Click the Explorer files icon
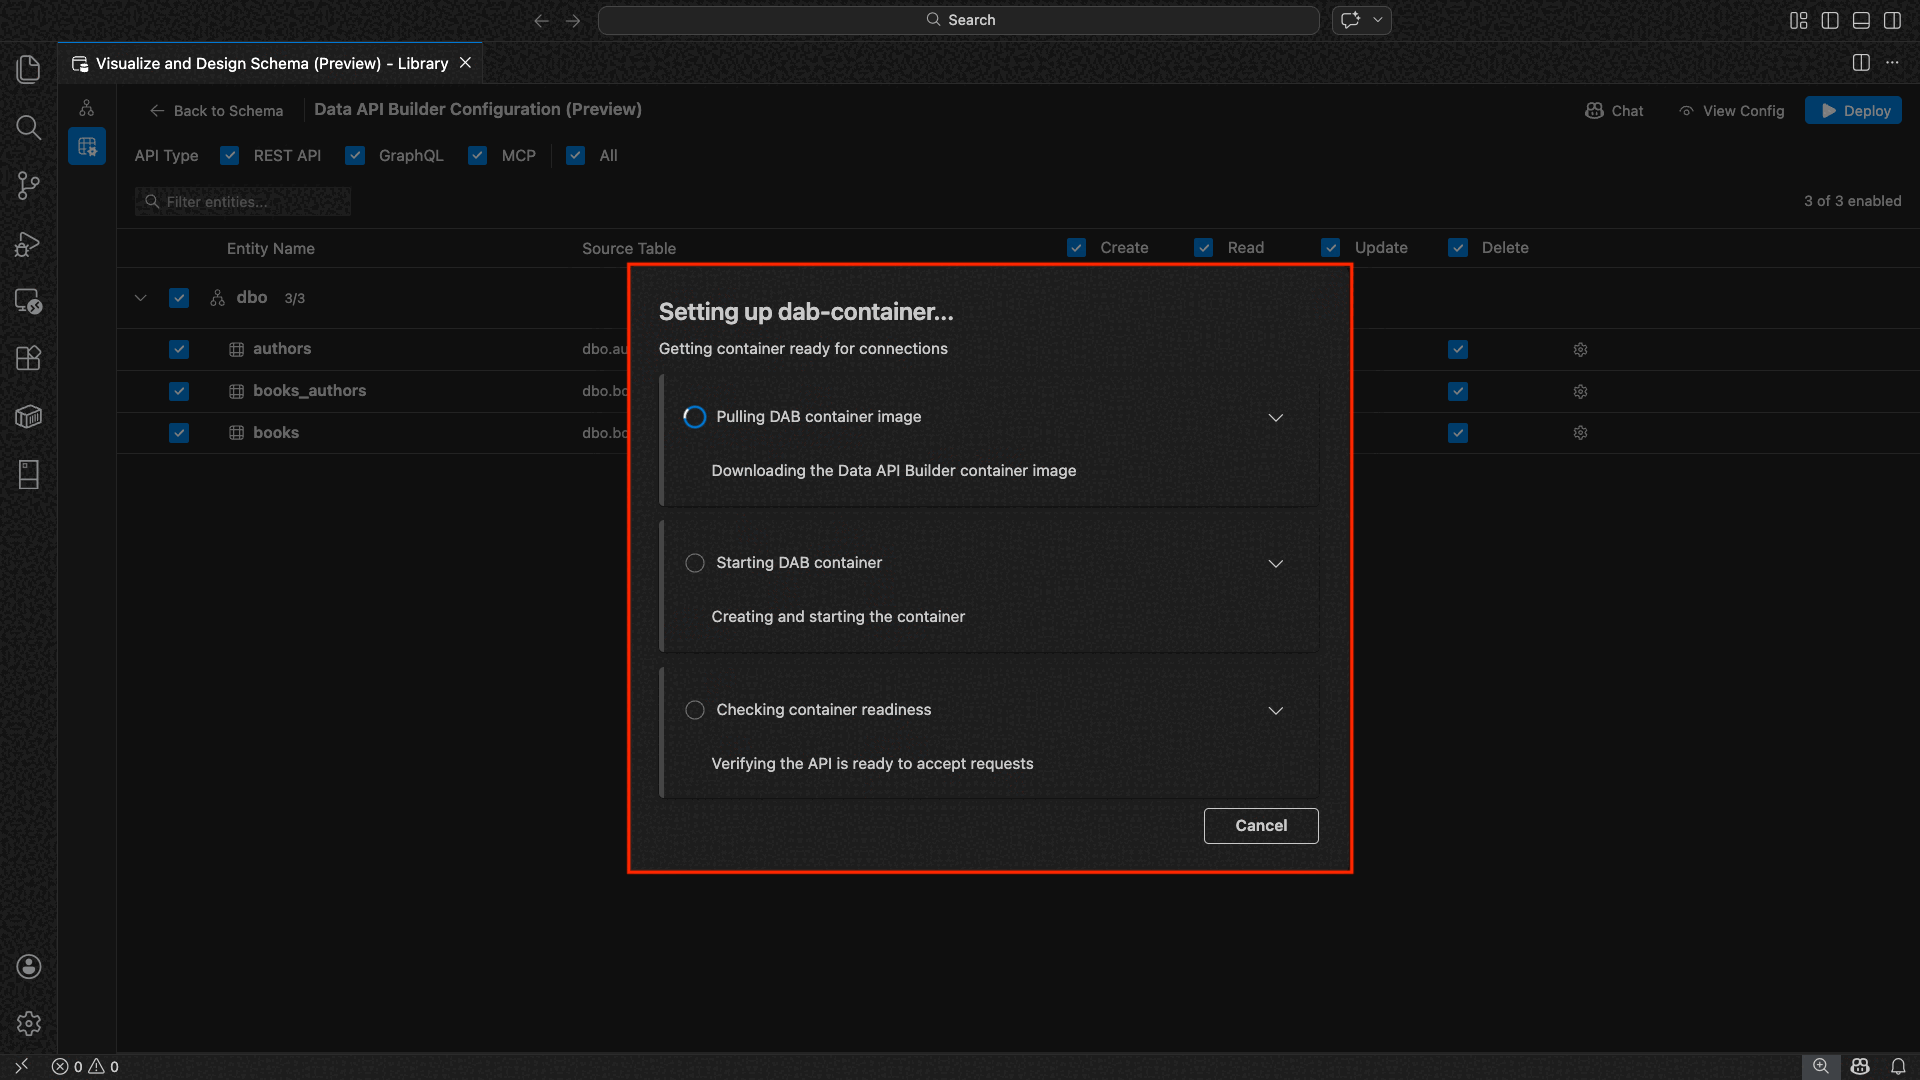The height and width of the screenshot is (1080, 1920). click(28, 69)
